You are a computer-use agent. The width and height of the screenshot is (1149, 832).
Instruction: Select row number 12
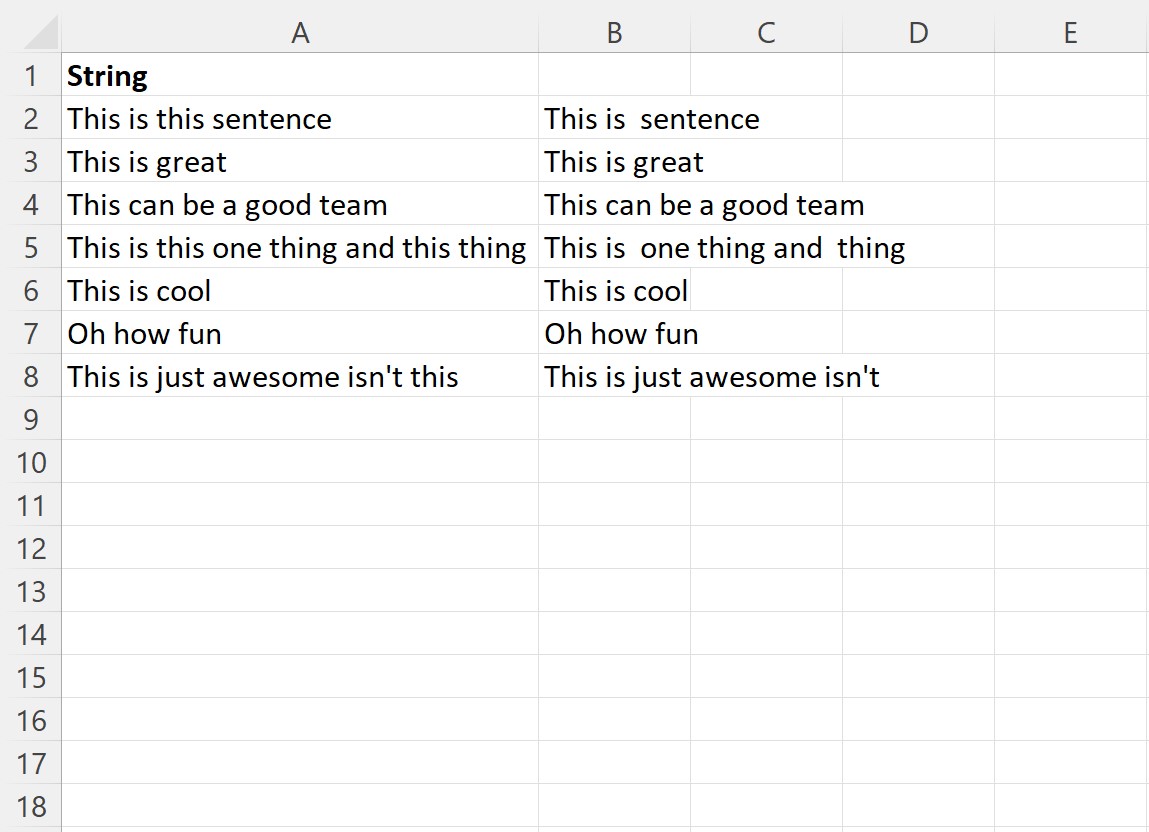(x=32, y=548)
